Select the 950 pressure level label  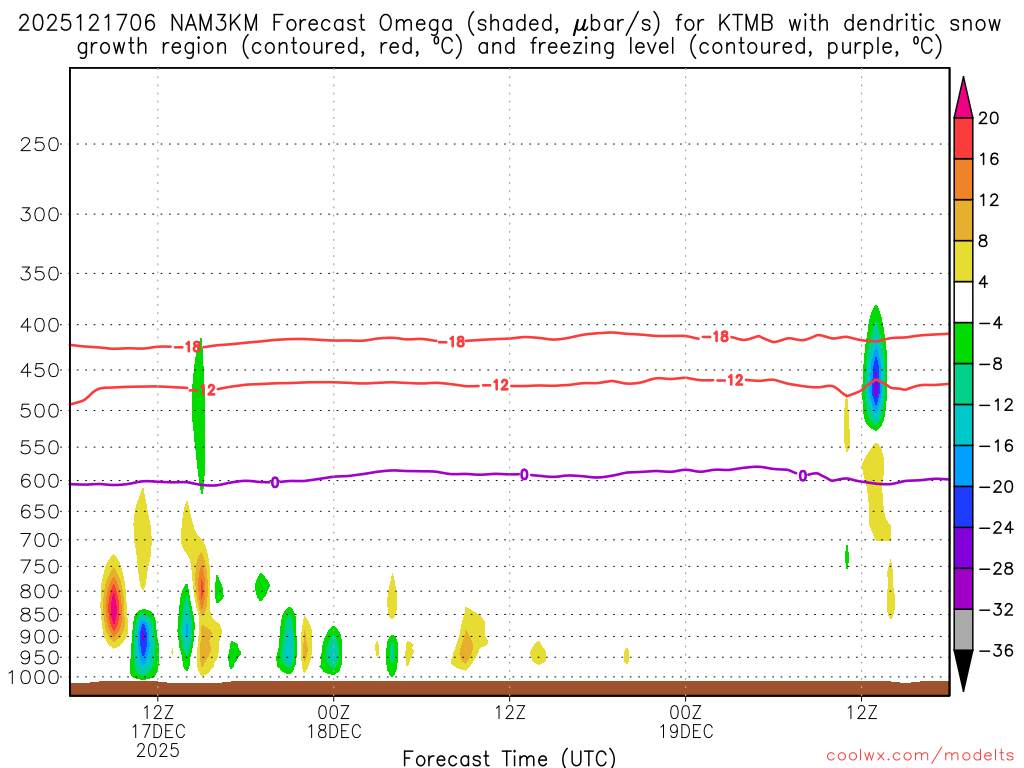point(40,658)
